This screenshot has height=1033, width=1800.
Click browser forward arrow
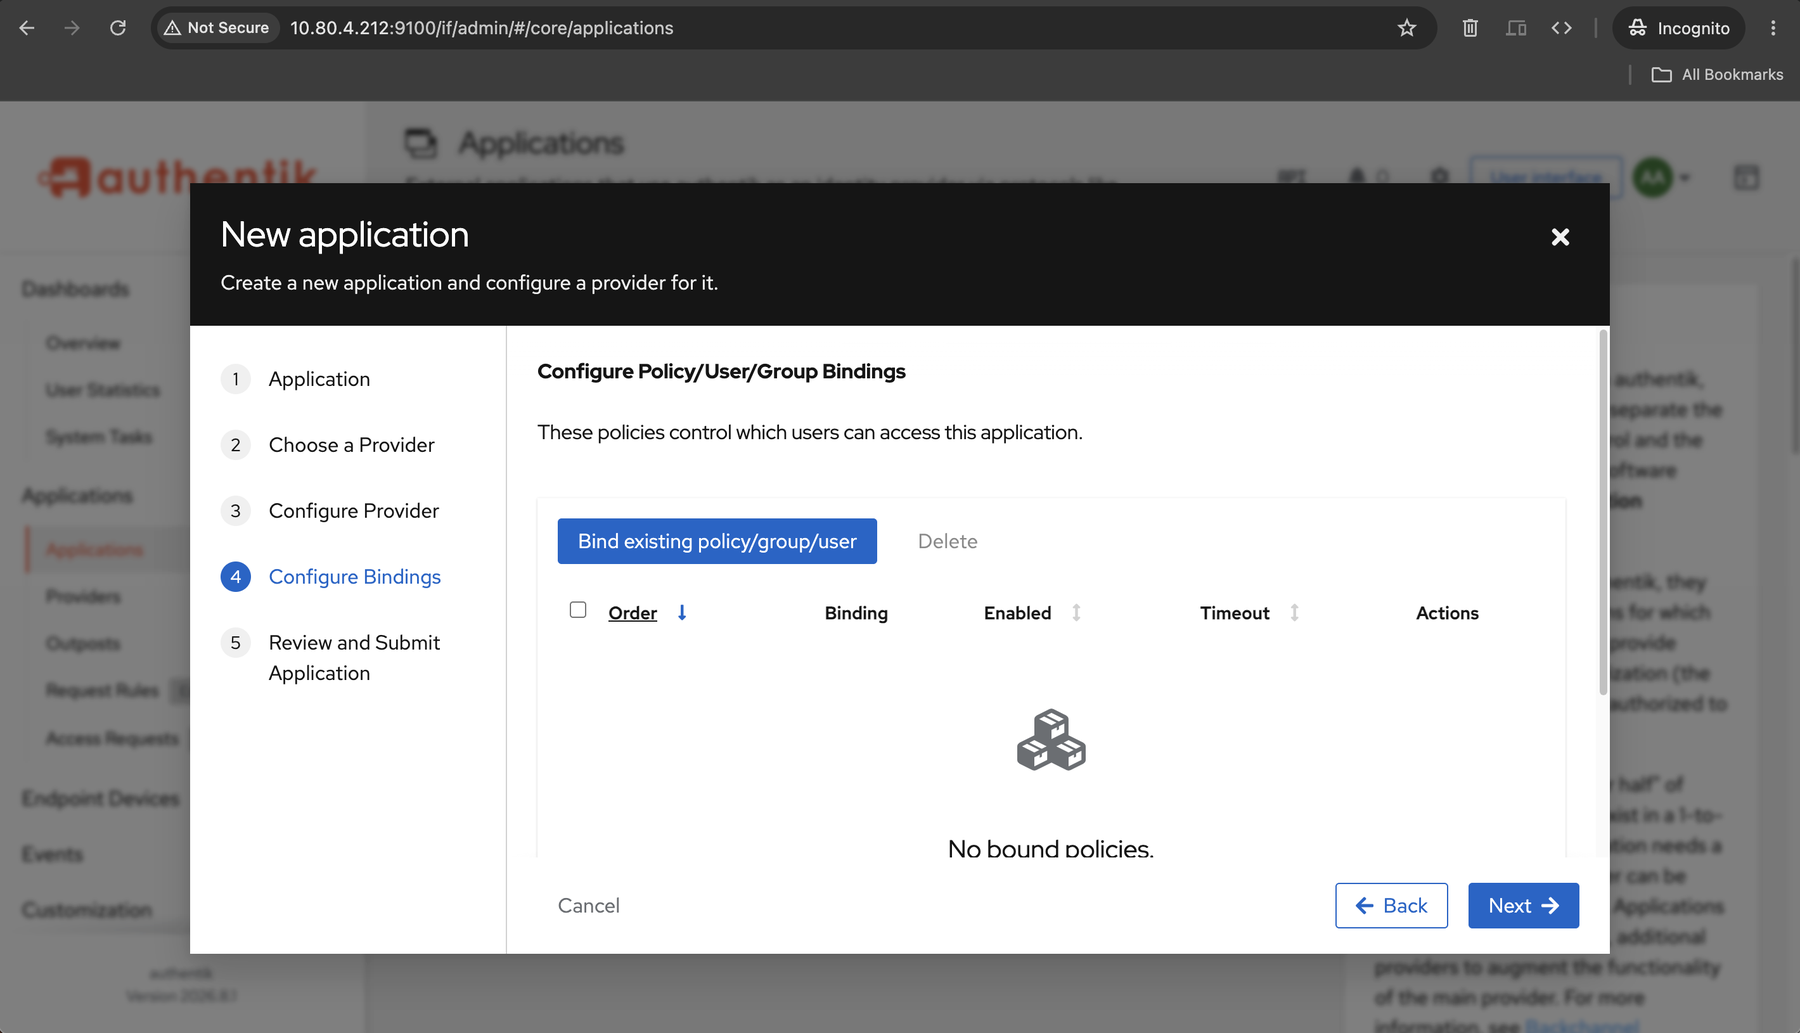click(72, 28)
